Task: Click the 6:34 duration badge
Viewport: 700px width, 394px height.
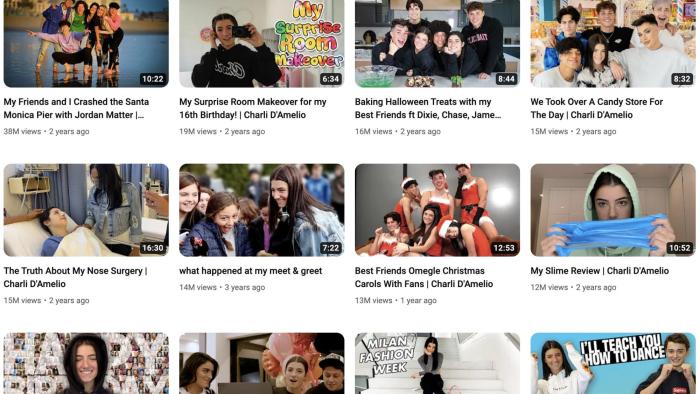Action: click(x=331, y=79)
